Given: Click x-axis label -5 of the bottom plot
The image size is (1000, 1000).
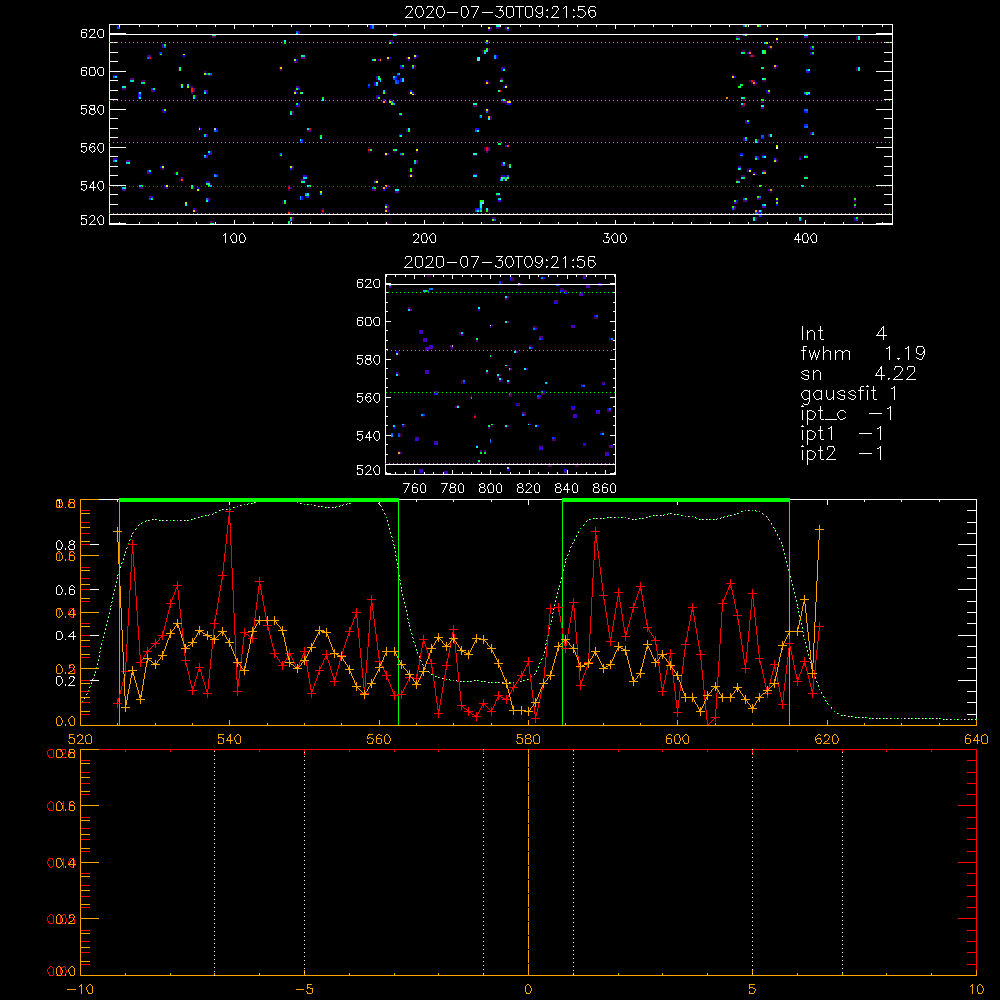Looking at the screenshot, I should [x=304, y=990].
